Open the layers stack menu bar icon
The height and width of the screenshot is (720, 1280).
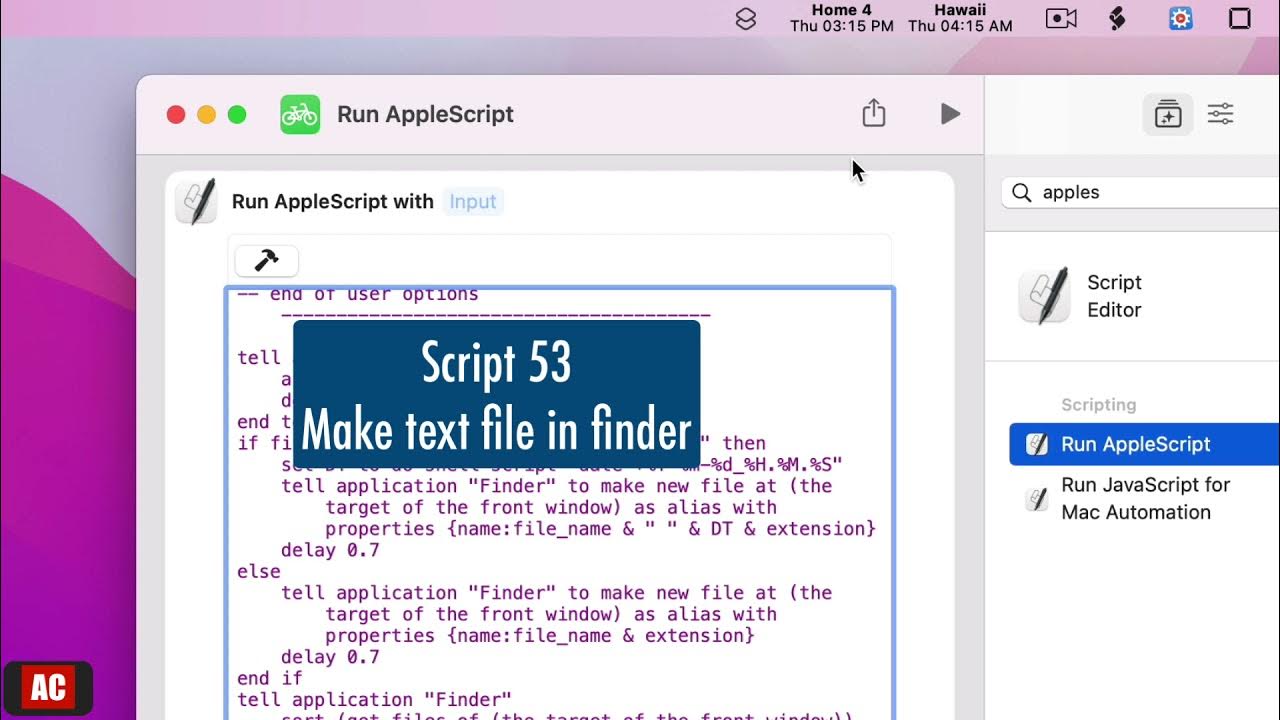tap(746, 18)
